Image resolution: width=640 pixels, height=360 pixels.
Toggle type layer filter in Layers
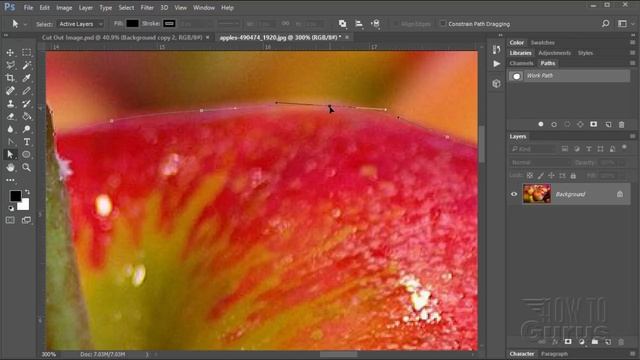pyautogui.click(x=589, y=149)
